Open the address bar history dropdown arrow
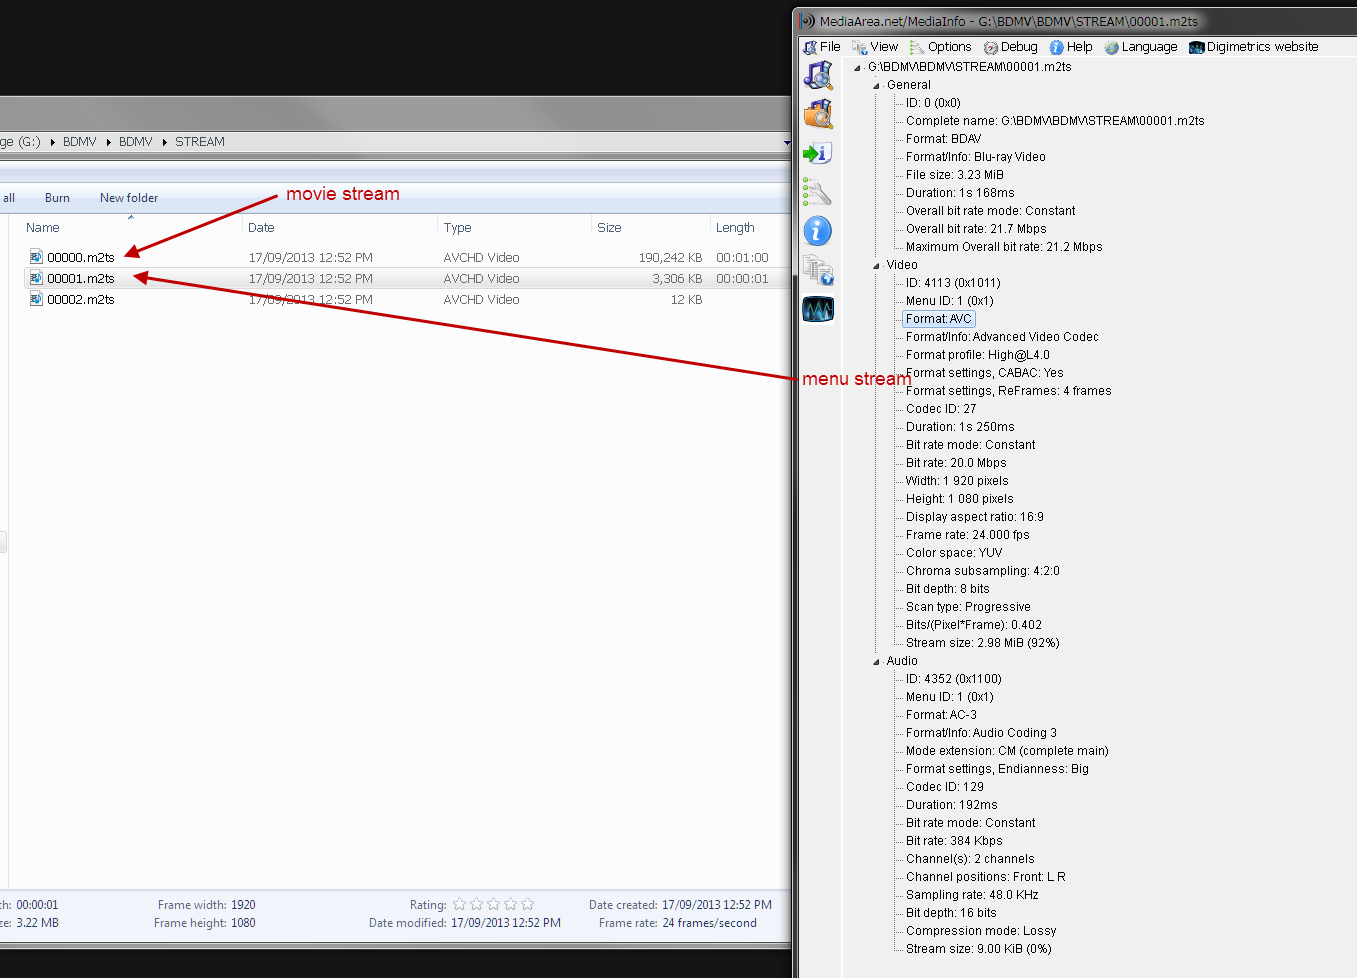The width and height of the screenshot is (1357, 978). point(786,143)
